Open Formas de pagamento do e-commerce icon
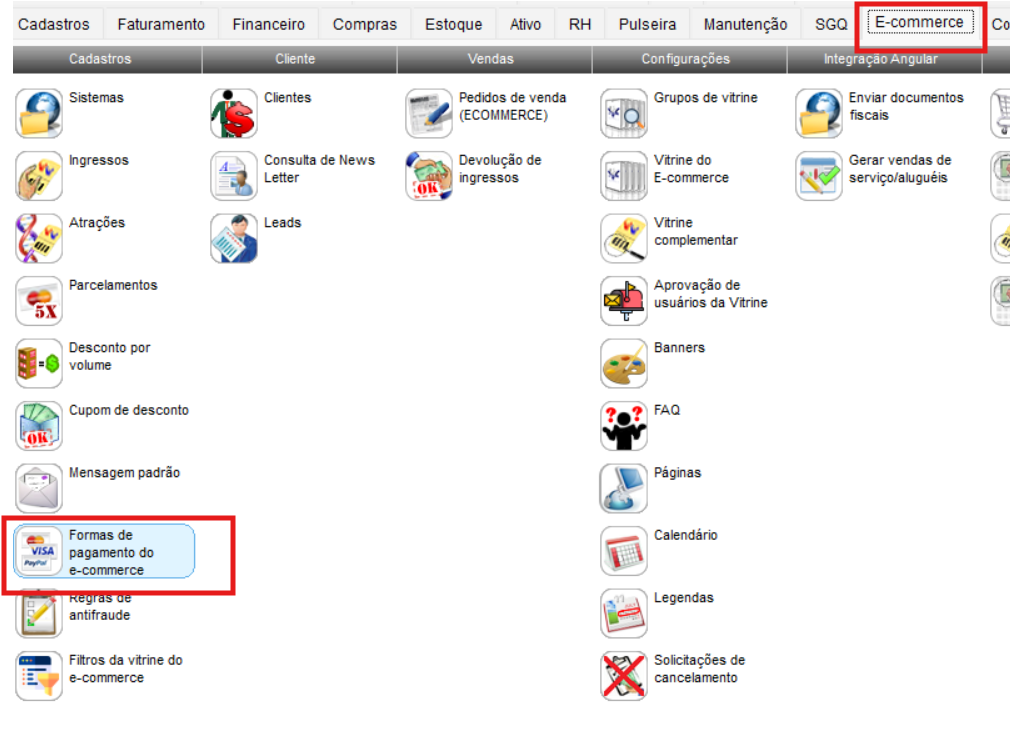 39,551
